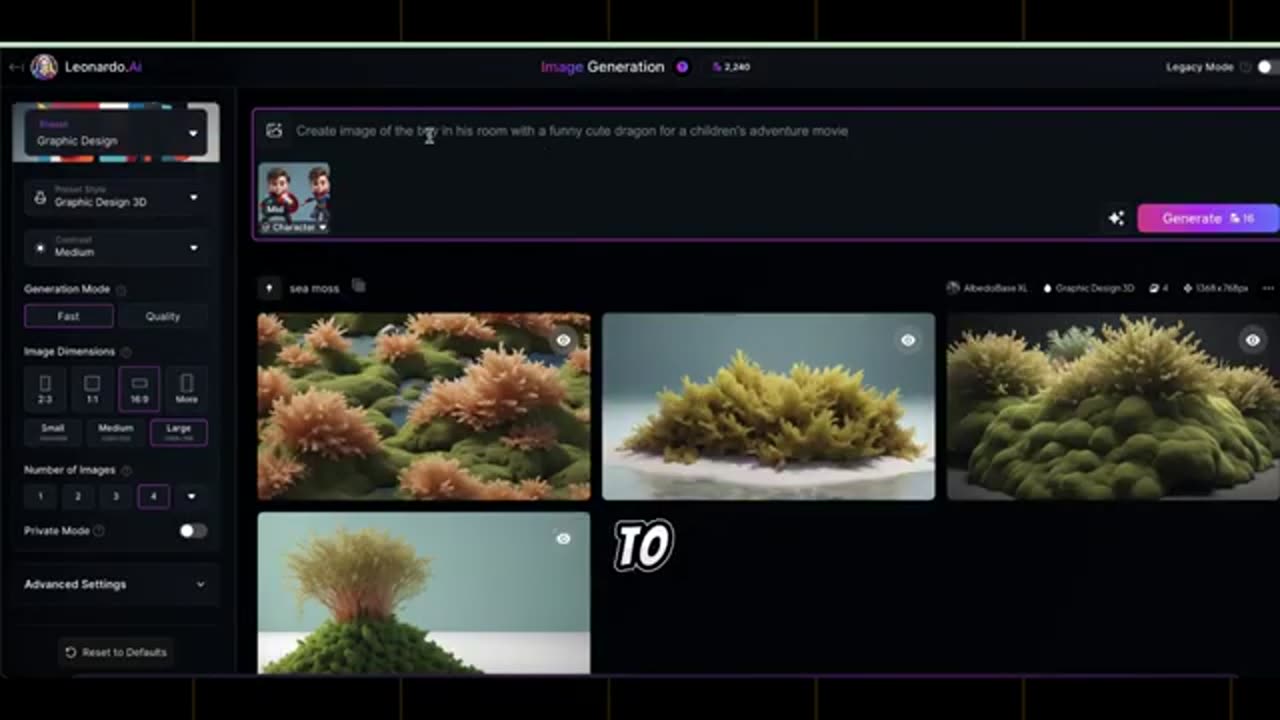Screen dimensions: 1280x720
Task: Toggle visibility of the yellow moss image
Action: [x=908, y=340]
